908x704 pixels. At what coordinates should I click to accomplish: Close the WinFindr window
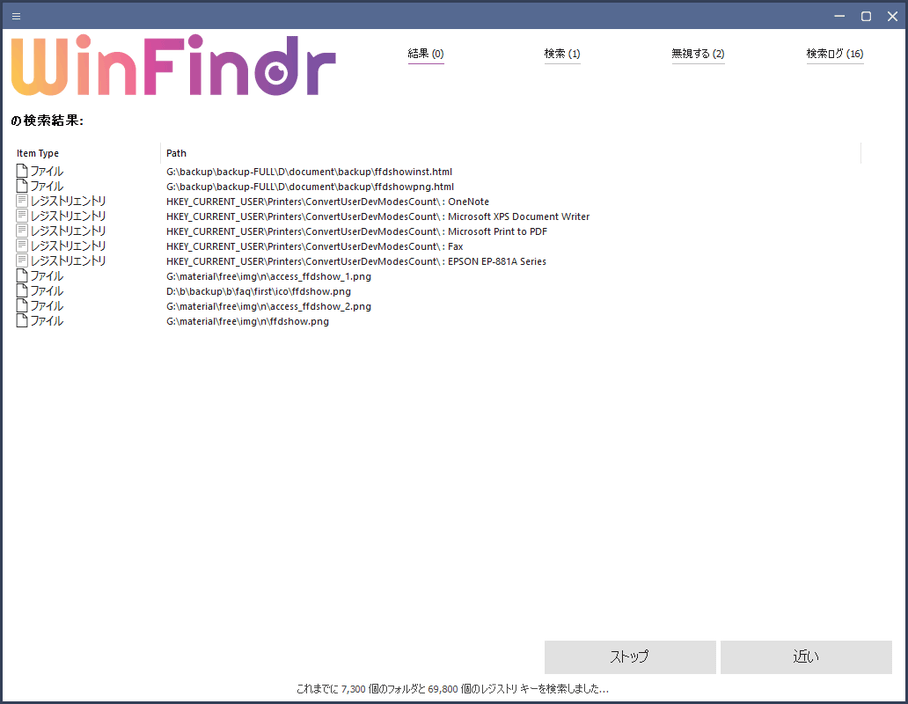pyautogui.click(x=892, y=16)
